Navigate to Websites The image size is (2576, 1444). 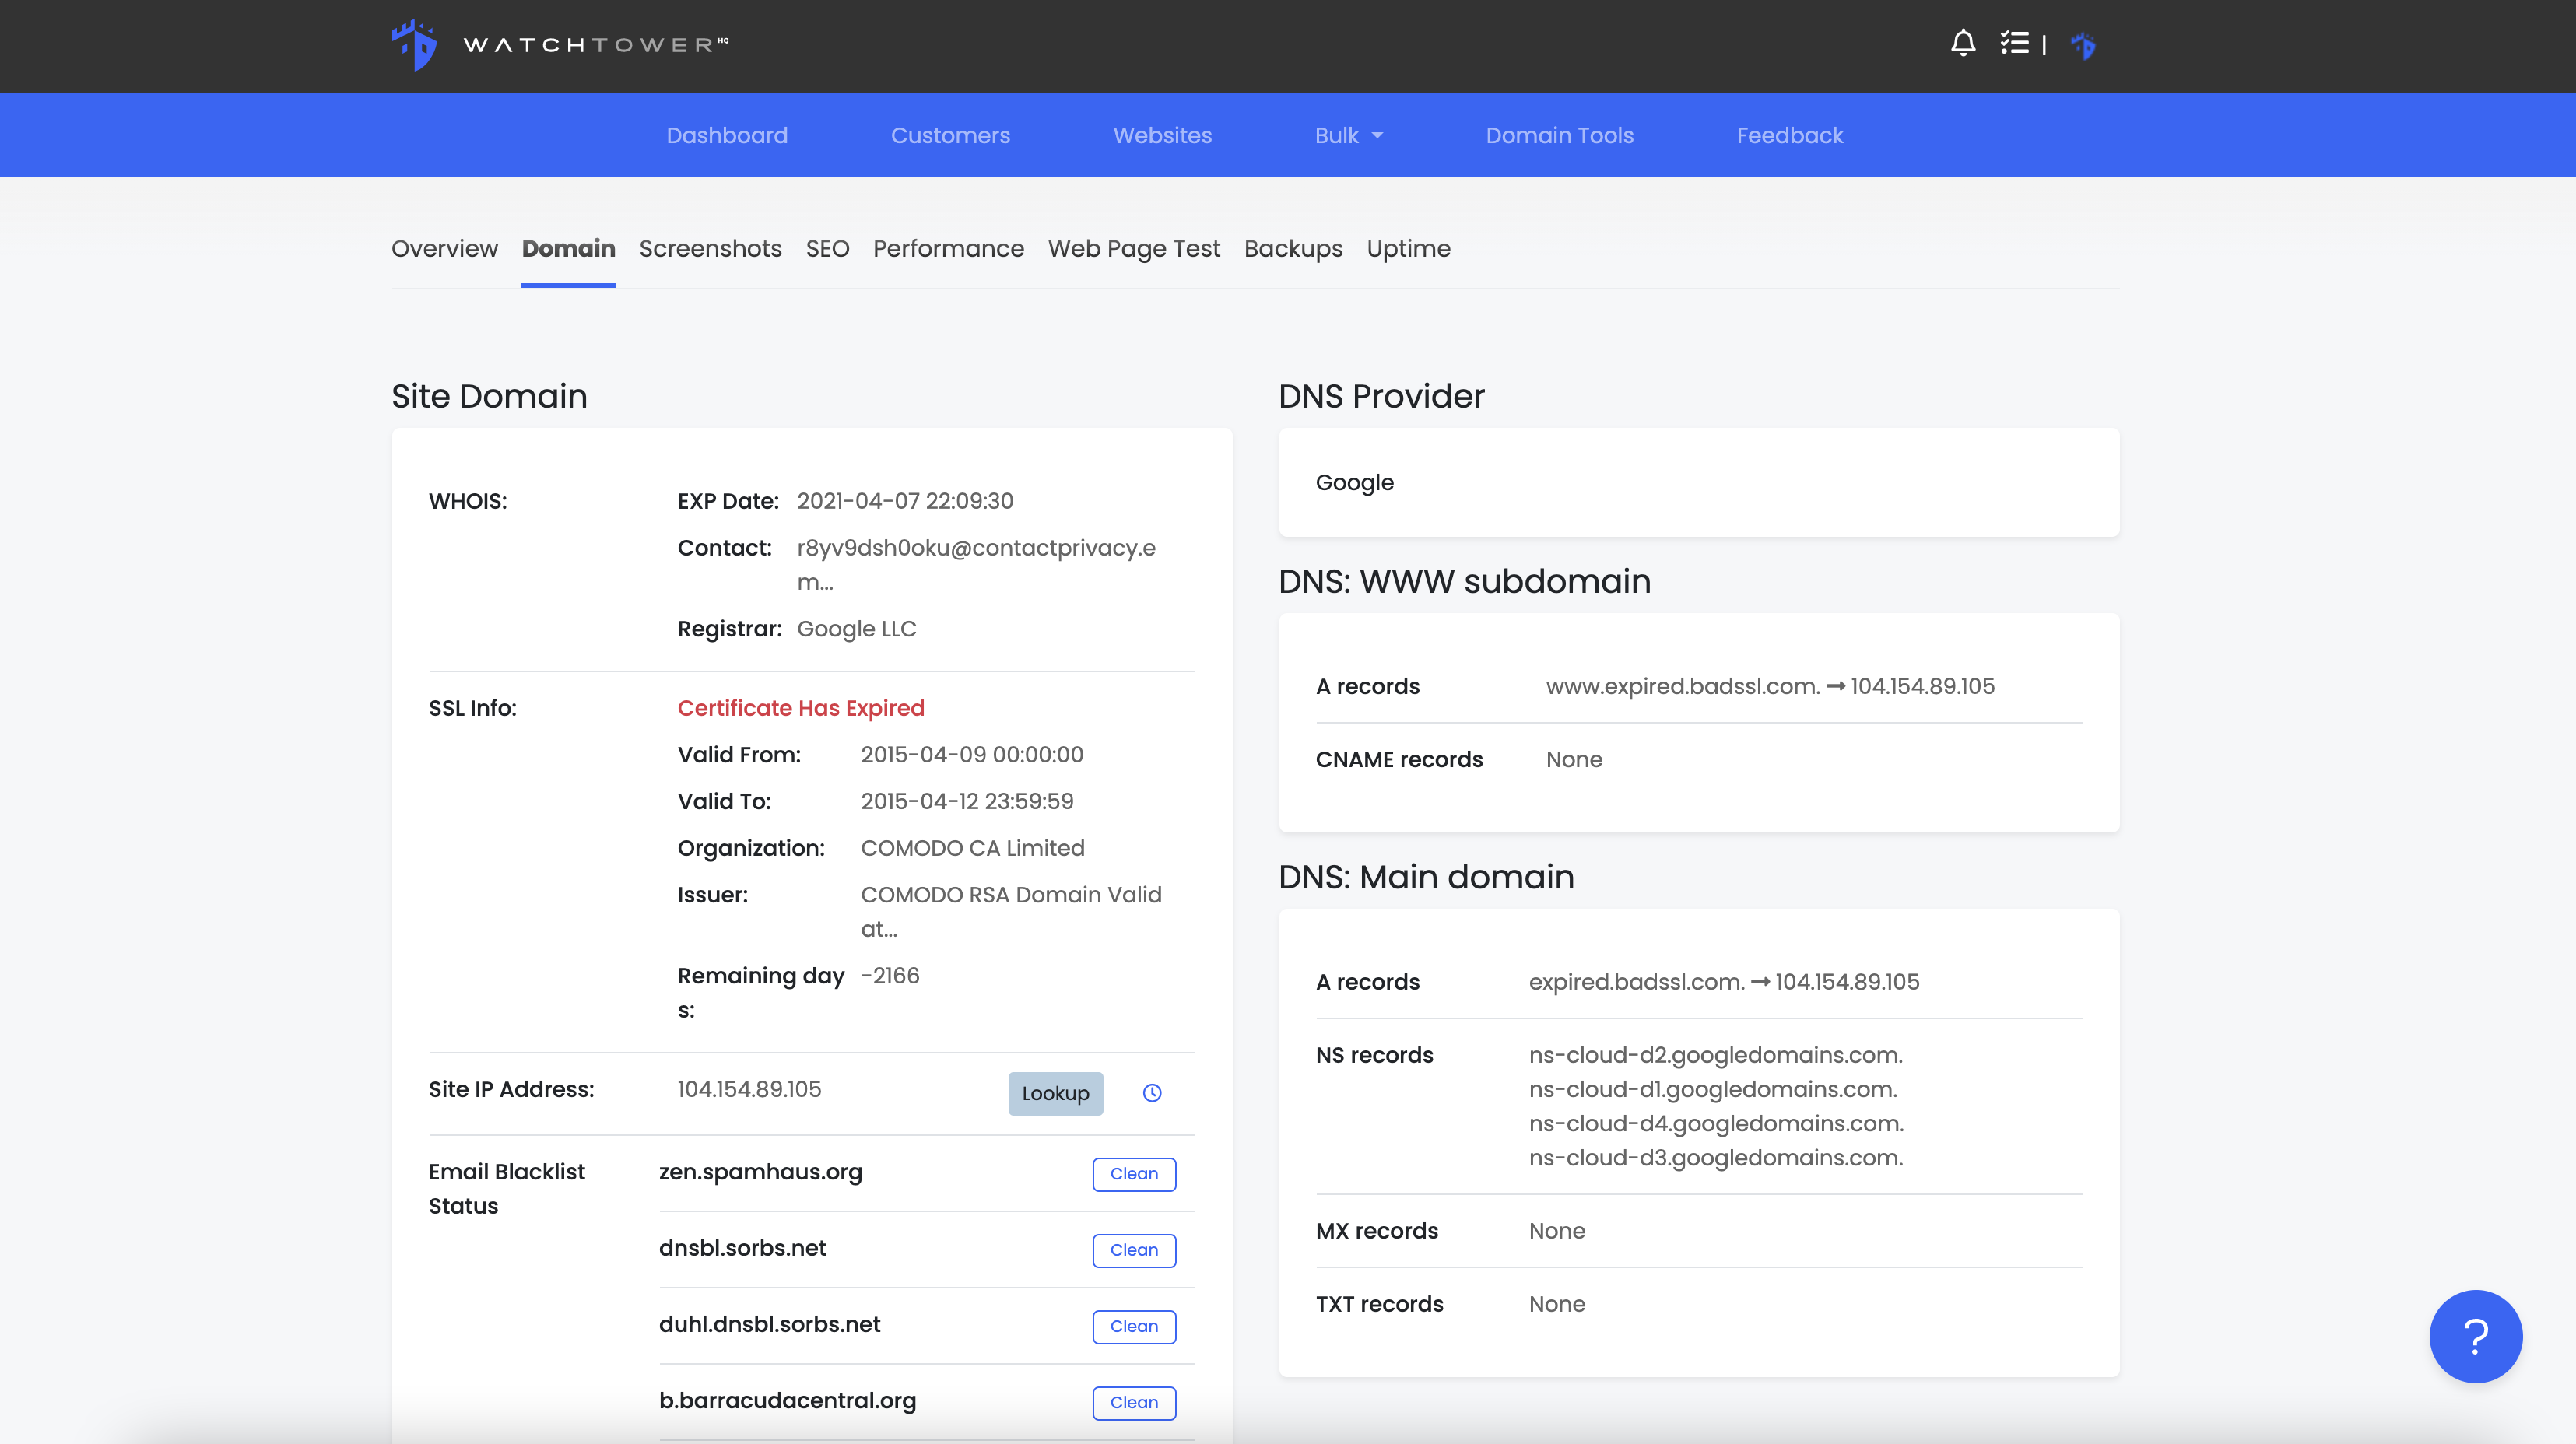click(x=1162, y=136)
